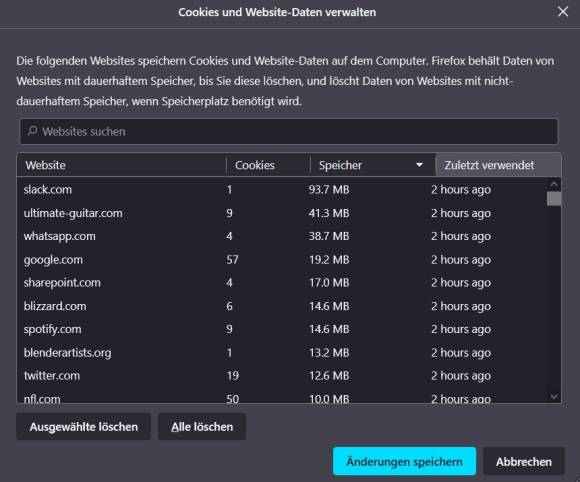This screenshot has width=580, height=482.
Task: Sort list by Website column header
Action: pyautogui.click(x=122, y=165)
